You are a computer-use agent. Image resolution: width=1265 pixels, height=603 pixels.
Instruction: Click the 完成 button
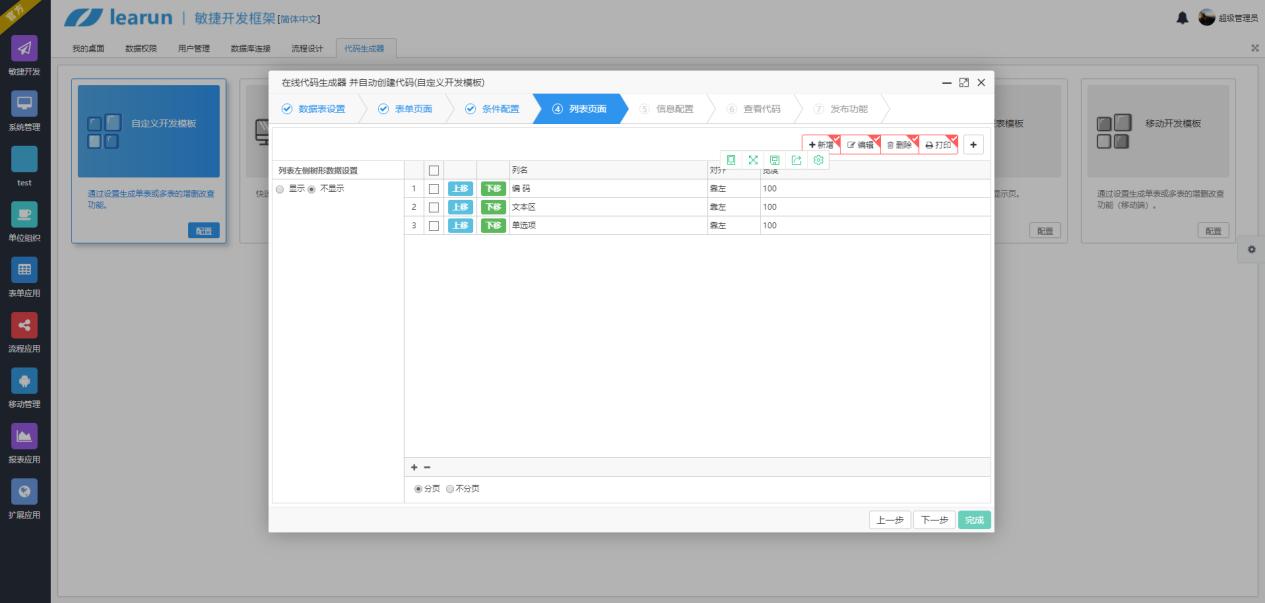coord(975,520)
